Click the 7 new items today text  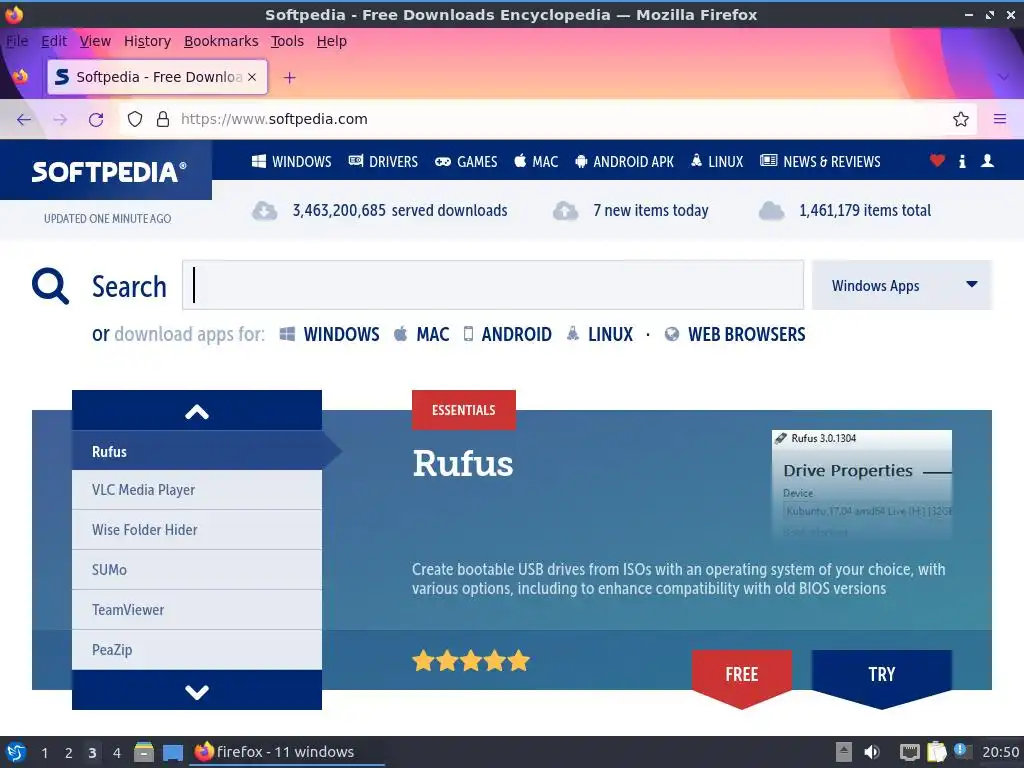point(650,210)
